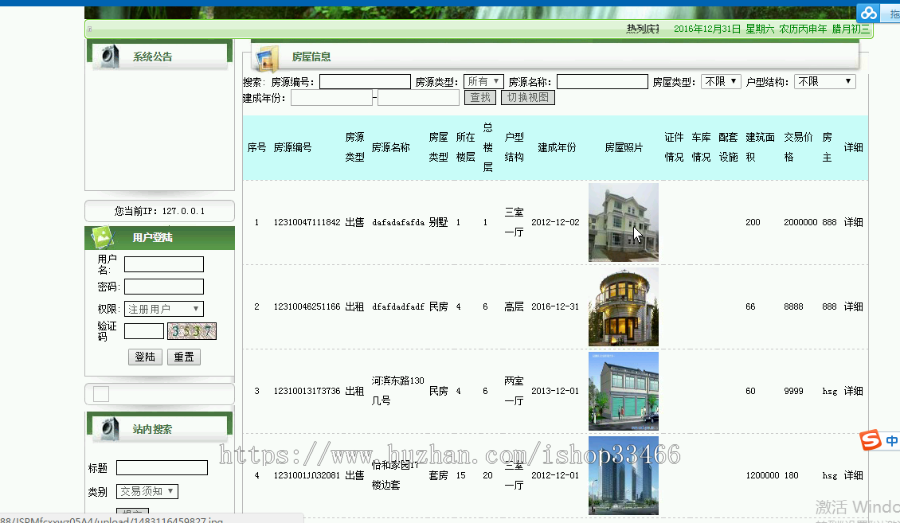This screenshot has width=900, height=523.
Task: Click the 房源名称 search input field
Action: pyautogui.click(x=602, y=82)
